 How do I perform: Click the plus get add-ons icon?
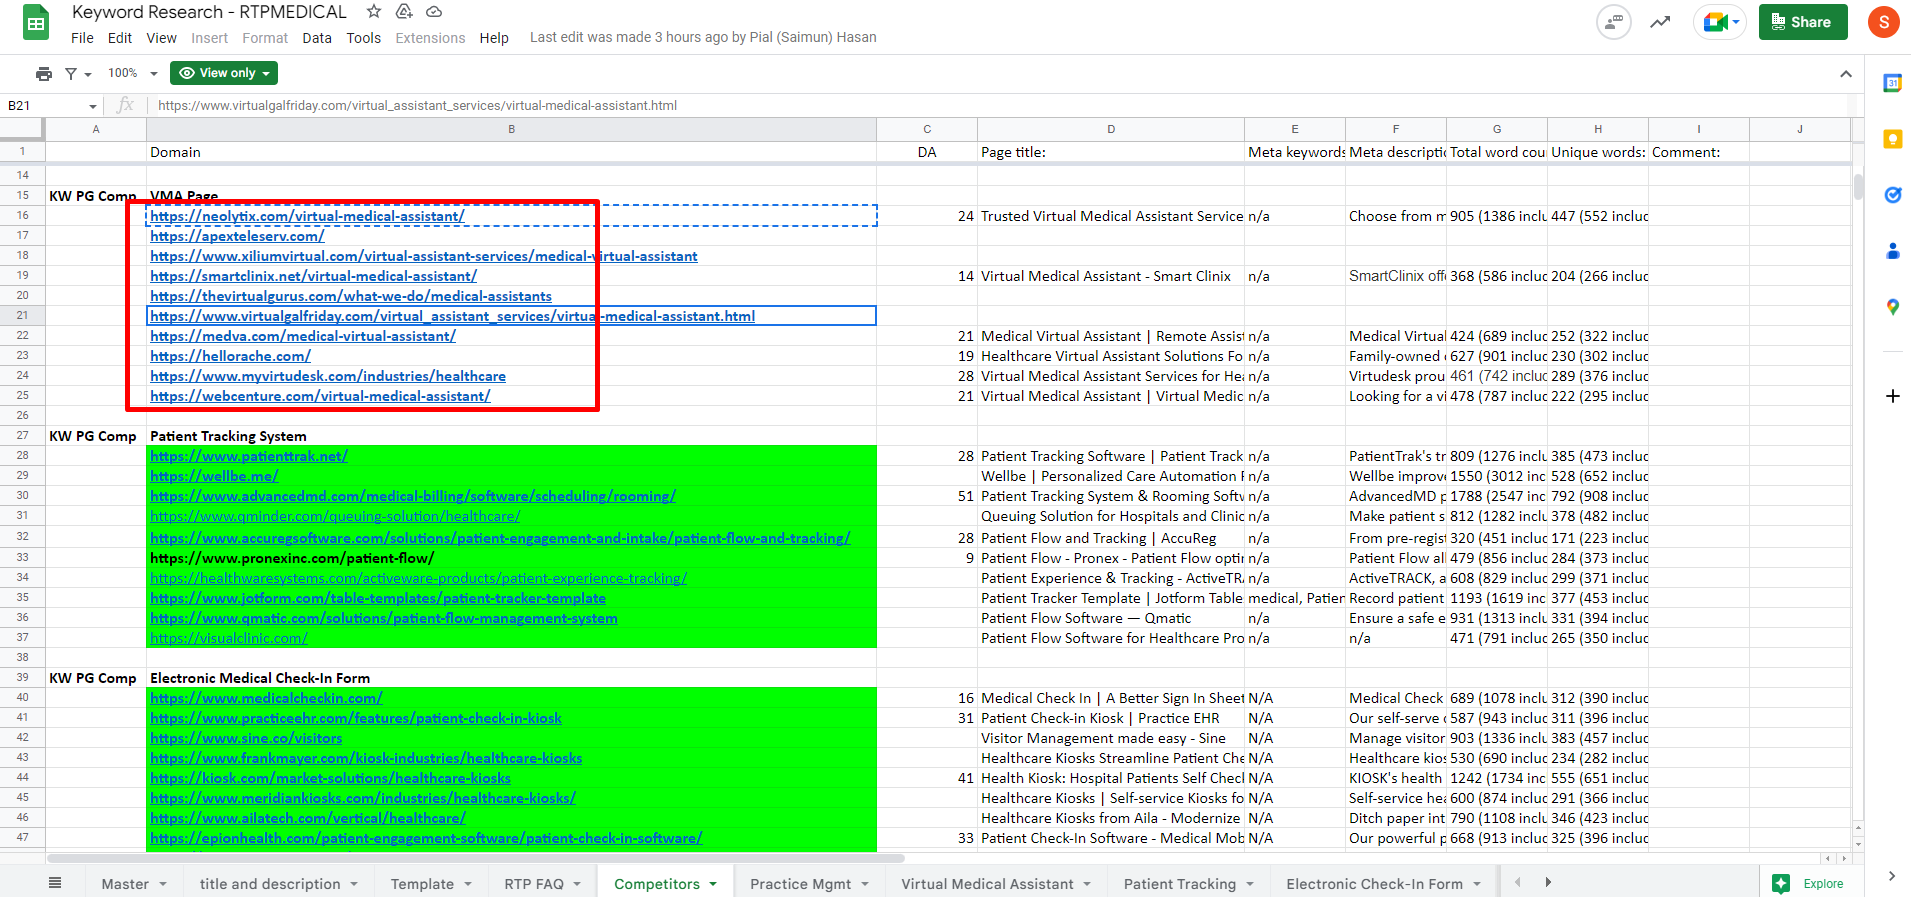click(x=1892, y=396)
